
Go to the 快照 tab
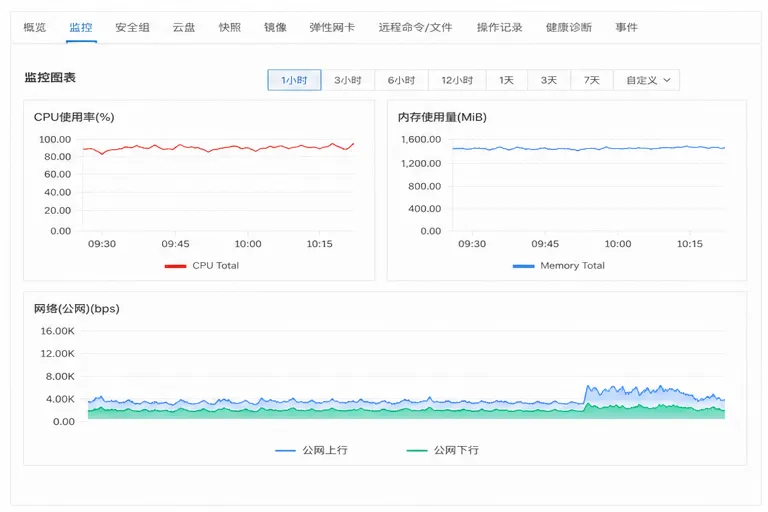pyautogui.click(x=230, y=27)
